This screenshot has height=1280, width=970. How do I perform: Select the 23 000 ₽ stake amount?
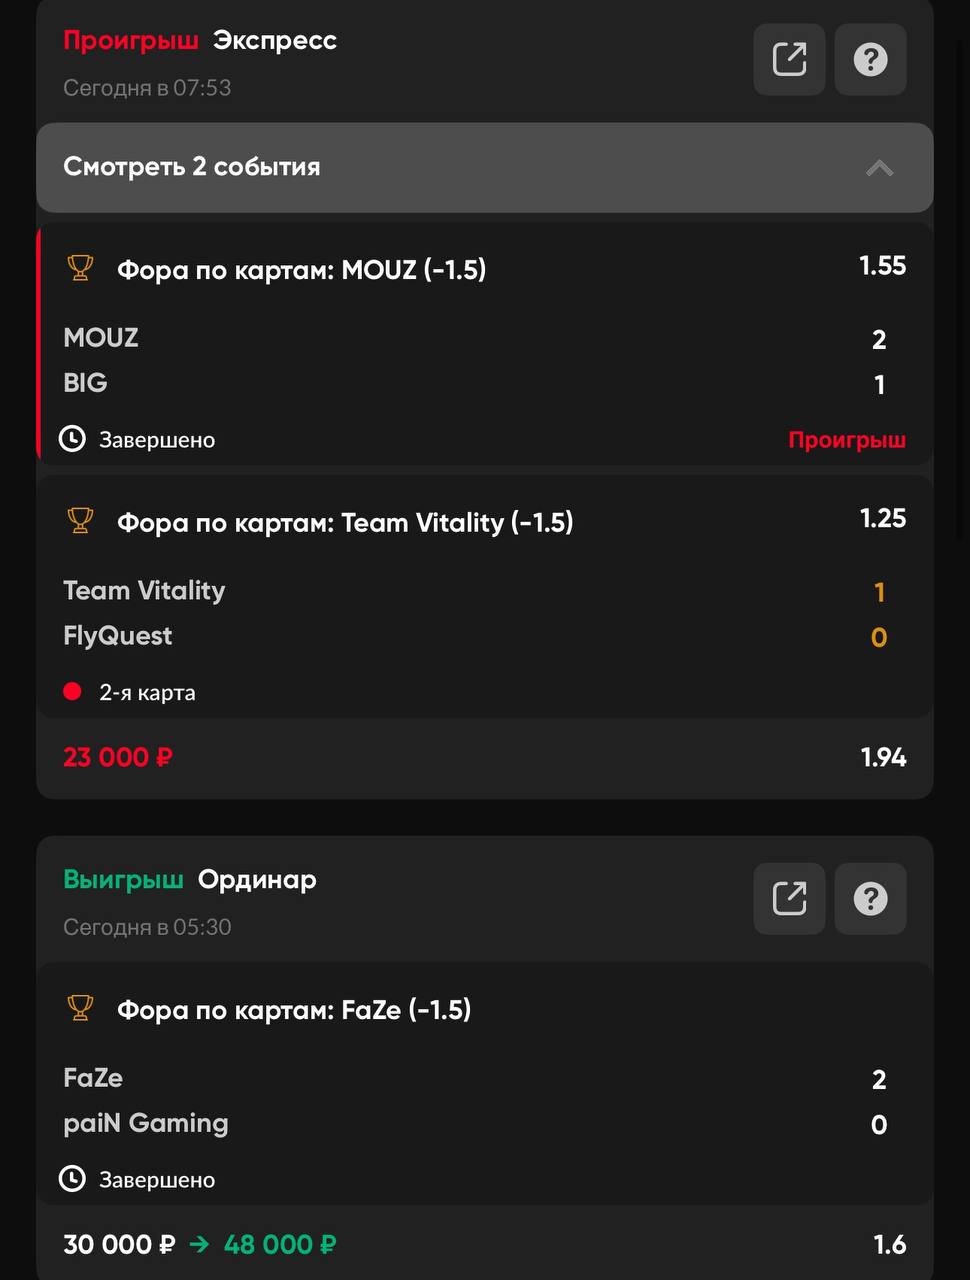pos(118,757)
